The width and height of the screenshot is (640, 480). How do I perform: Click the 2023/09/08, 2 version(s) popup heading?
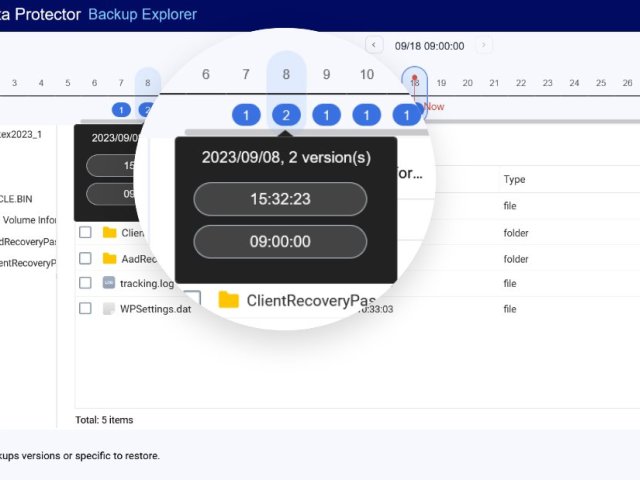click(x=286, y=157)
